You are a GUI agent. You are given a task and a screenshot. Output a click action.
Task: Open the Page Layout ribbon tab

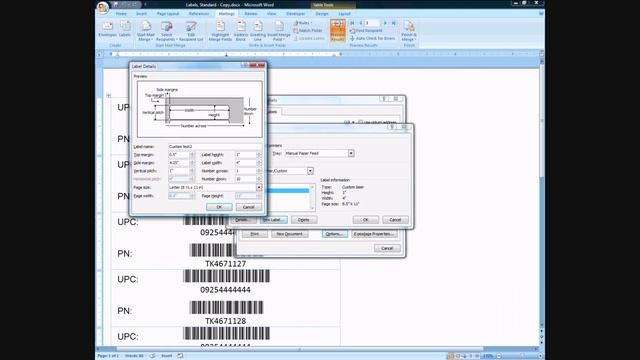168,14
